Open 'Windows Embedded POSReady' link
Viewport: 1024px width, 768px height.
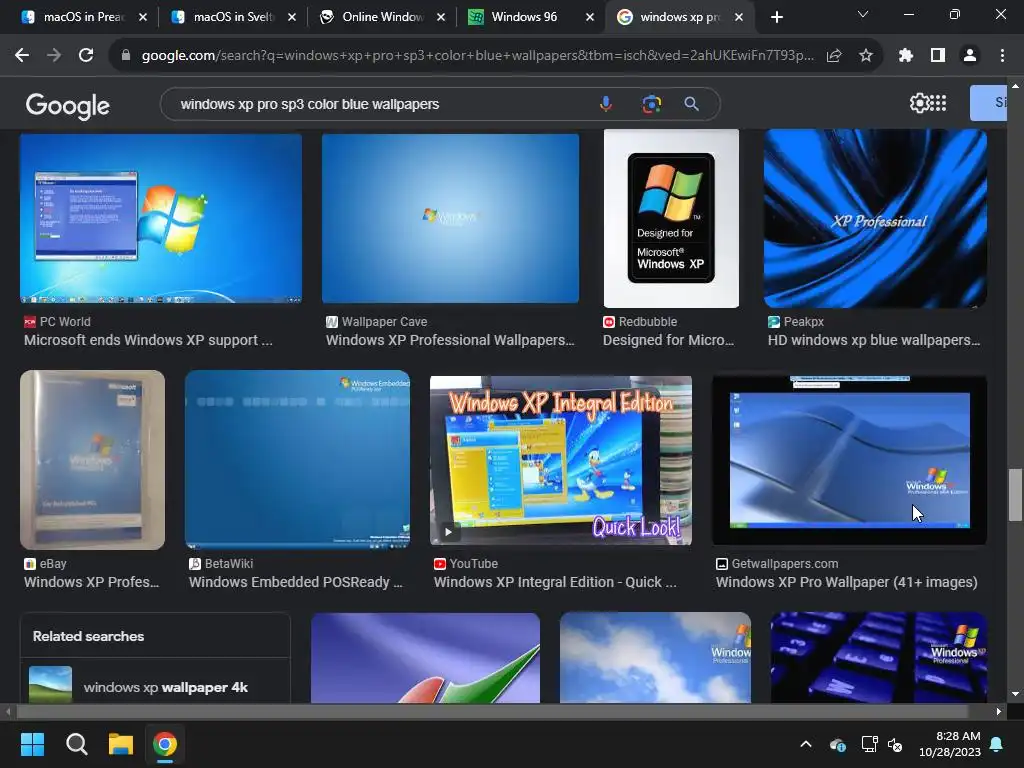pyautogui.click(x=296, y=582)
